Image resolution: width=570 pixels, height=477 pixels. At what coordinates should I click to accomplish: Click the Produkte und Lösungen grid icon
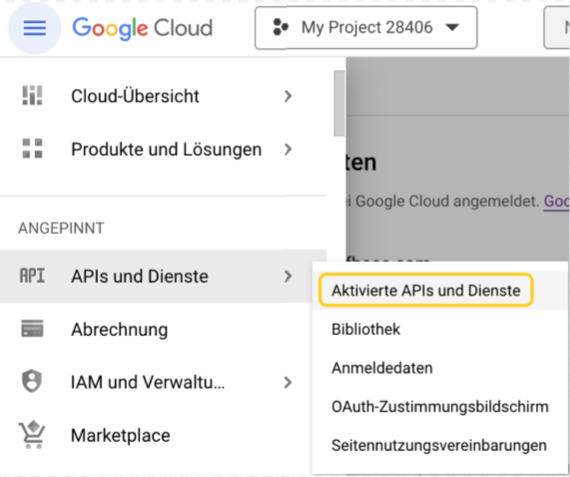[32, 149]
